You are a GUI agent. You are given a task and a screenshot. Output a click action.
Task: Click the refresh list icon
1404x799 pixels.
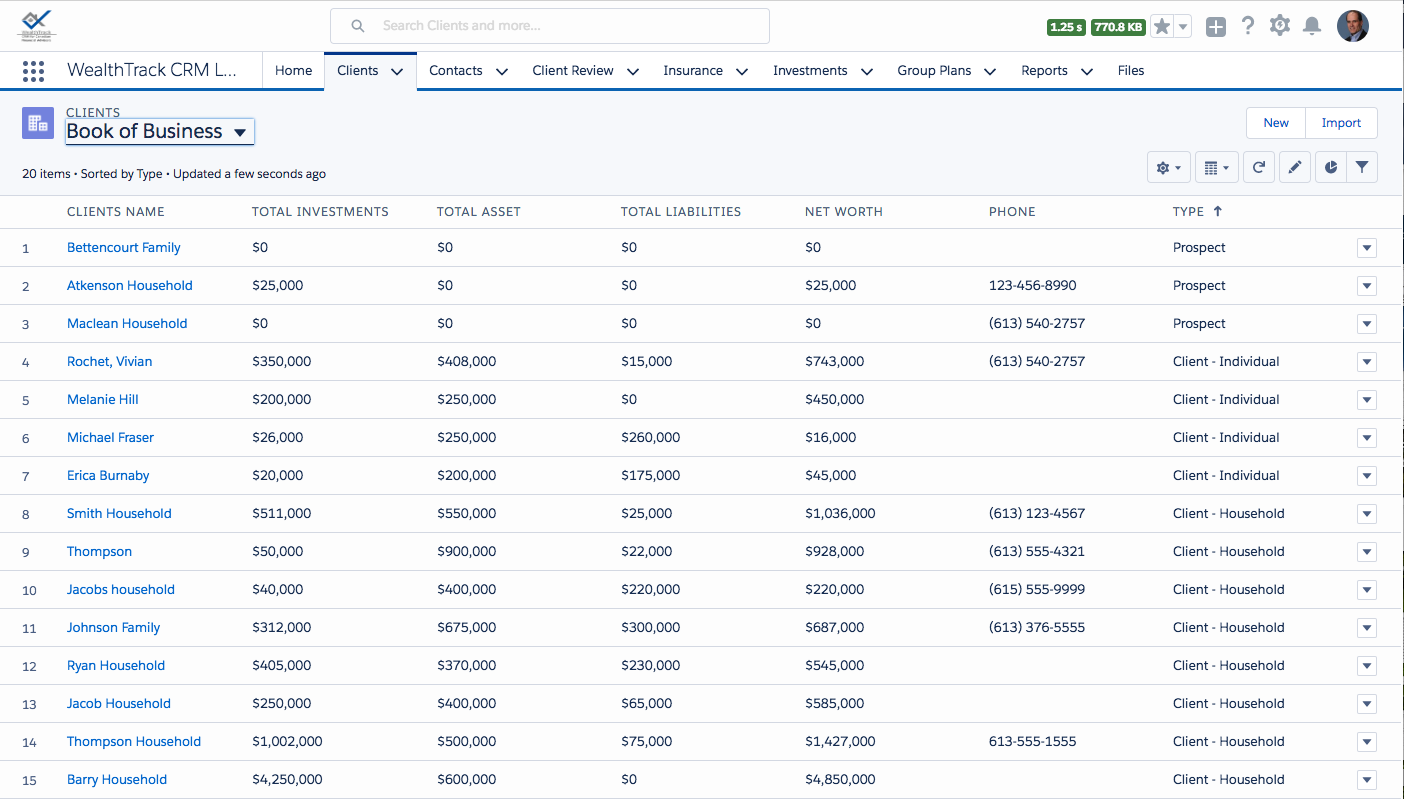[1258, 167]
